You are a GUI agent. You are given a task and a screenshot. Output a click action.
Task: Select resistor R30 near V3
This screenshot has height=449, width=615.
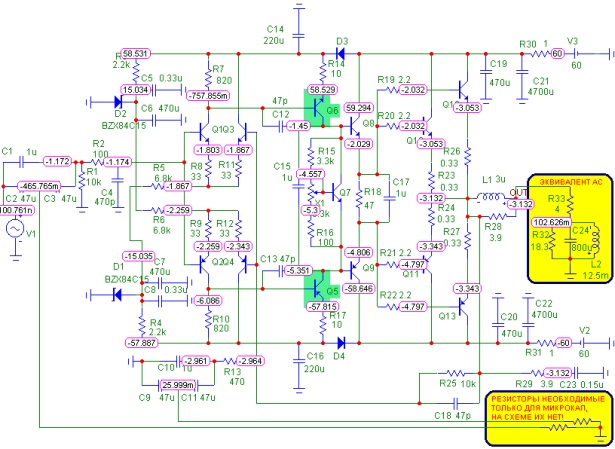tap(540, 53)
